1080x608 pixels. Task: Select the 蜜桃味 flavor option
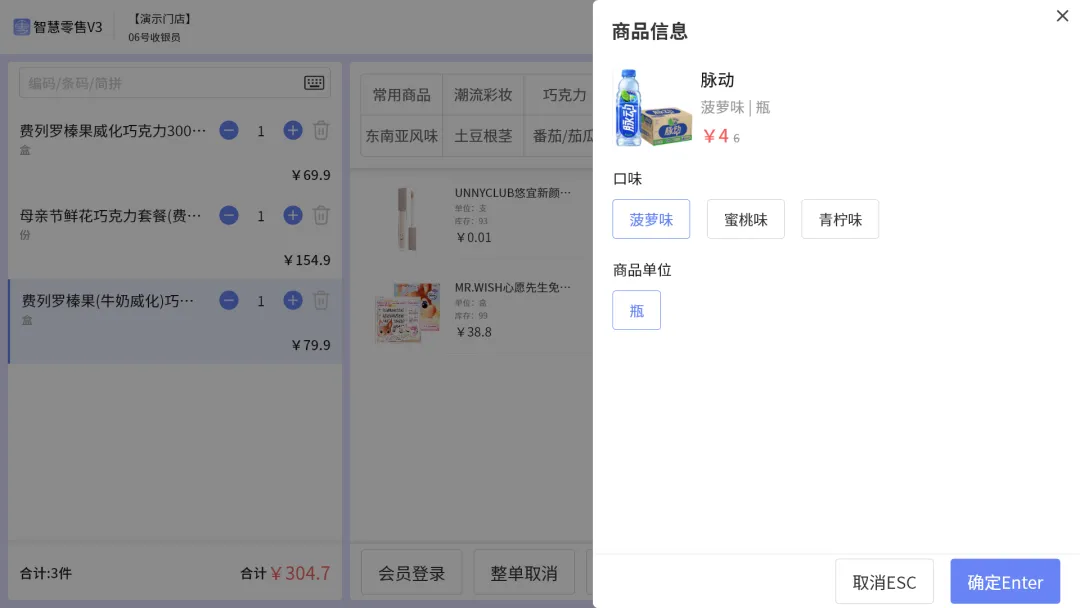pos(745,219)
